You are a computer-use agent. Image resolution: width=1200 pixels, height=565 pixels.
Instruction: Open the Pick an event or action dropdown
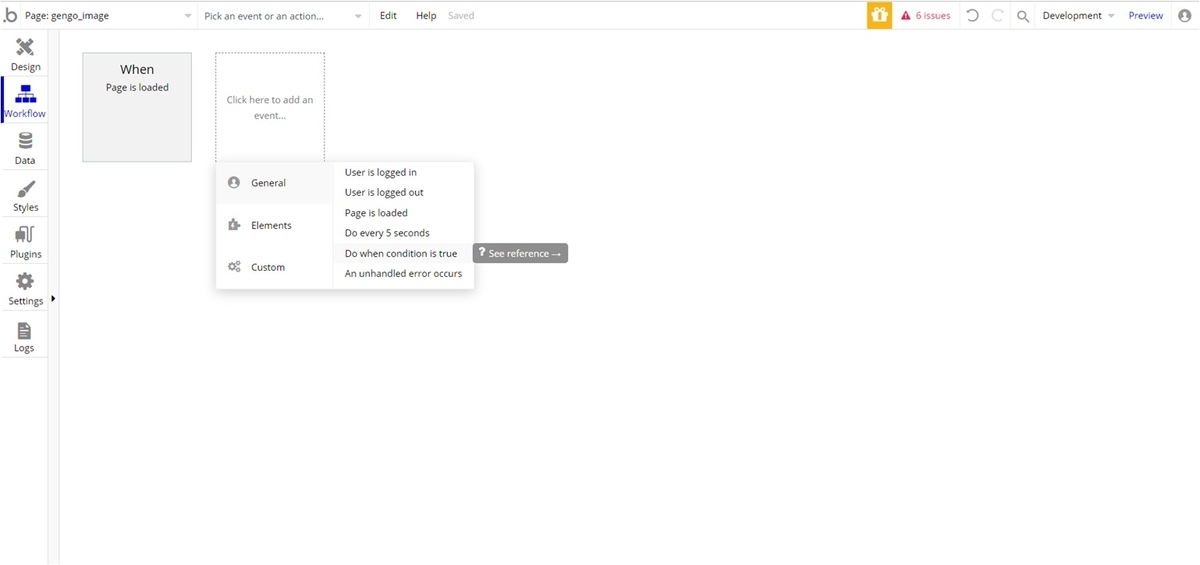(x=283, y=16)
